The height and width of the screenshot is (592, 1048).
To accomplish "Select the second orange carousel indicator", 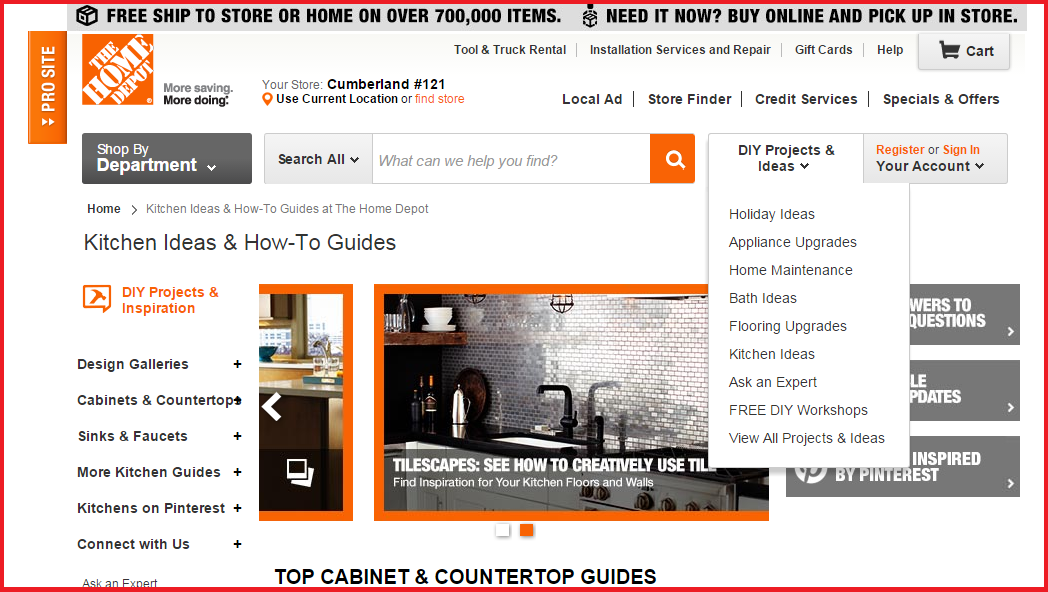I will [526, 530].
